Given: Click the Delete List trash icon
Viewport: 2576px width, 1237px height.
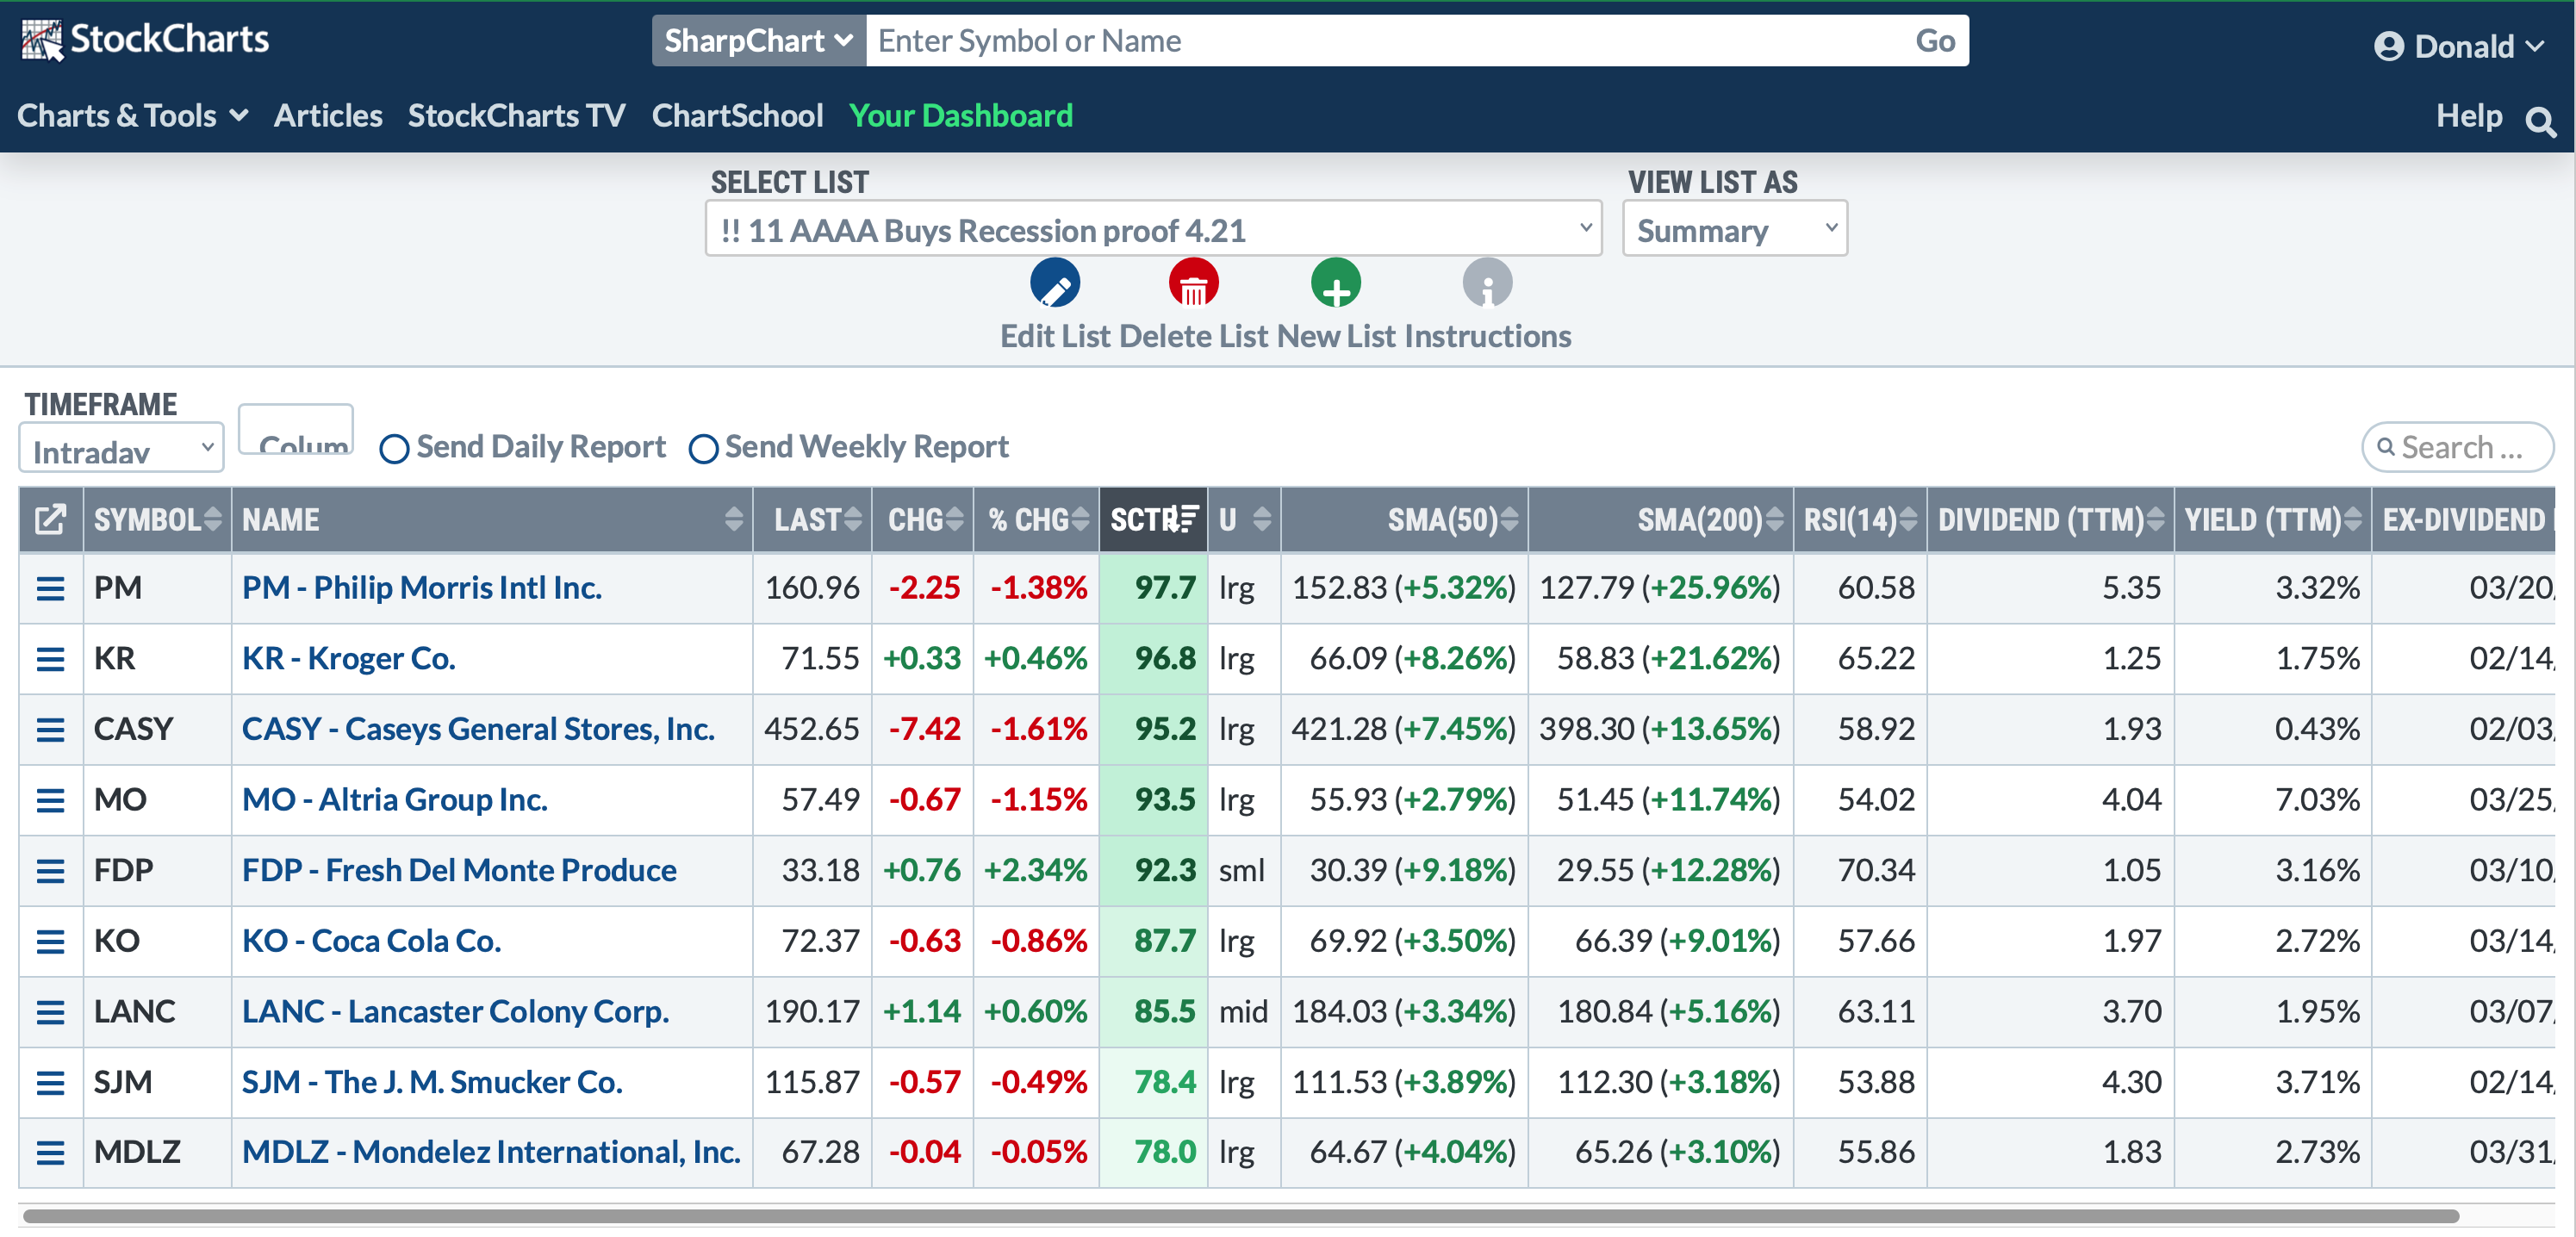Looking at the screenshot, I should (x=1193, y=283).
